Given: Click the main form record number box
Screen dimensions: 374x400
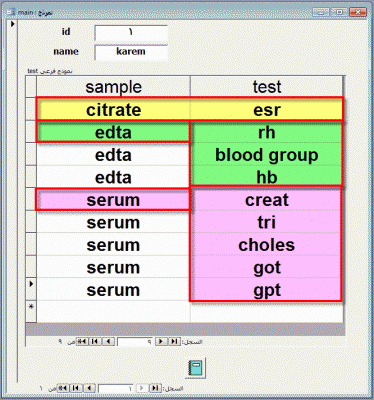Looking at the screenshot, I should tap(116, 388).
